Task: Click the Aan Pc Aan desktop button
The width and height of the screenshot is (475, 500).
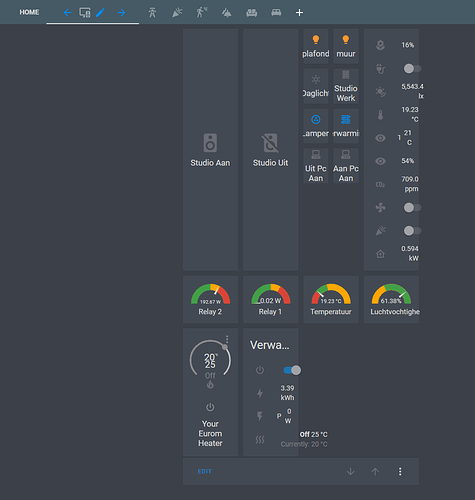Action: (346, 166)
